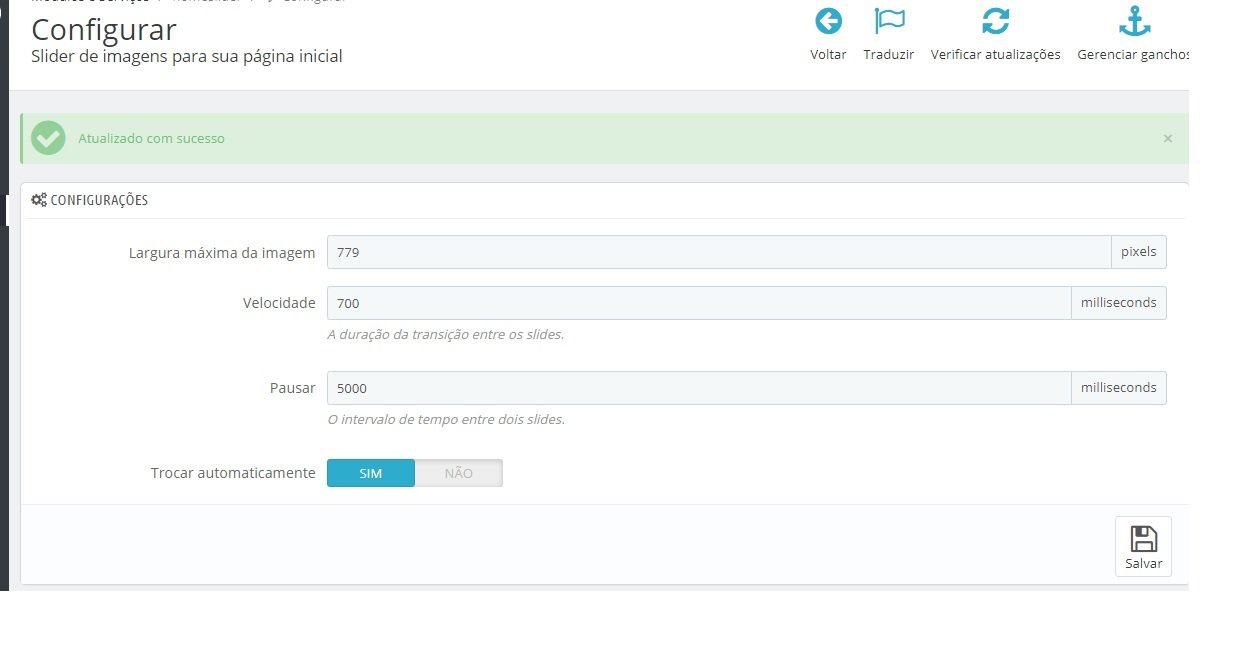Viewport: 1251px width, 660px height.
Task: Set Trocar automaticamente to SIM
Action: (371, 473)
